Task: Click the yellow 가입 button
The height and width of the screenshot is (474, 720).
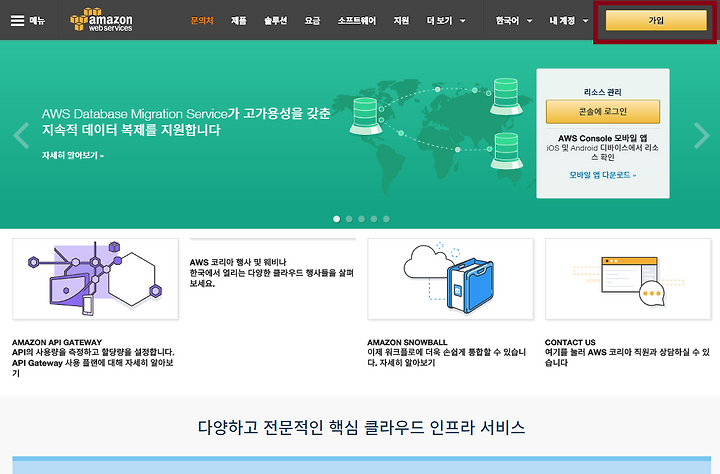Action: point(656,21)
